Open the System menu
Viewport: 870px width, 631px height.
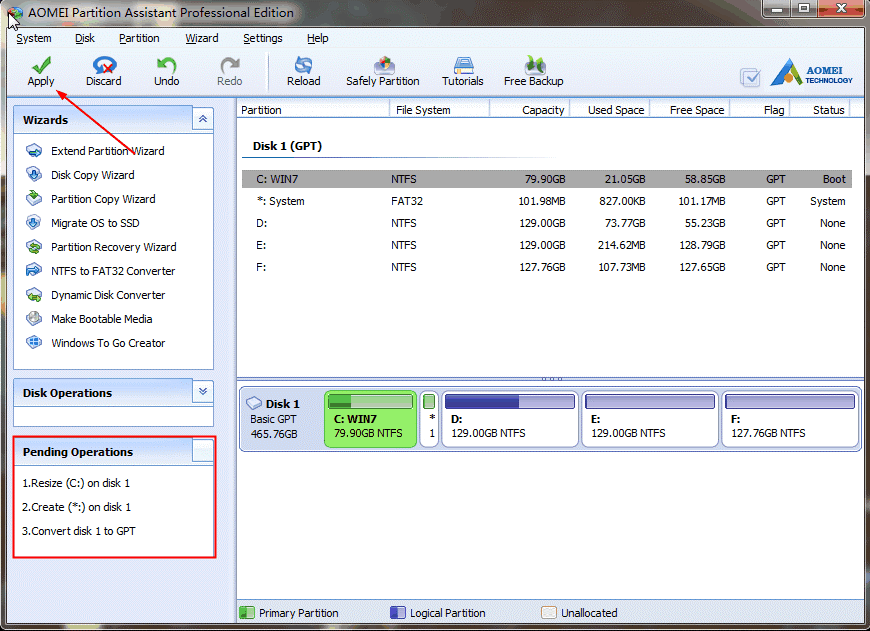point(34,38)
